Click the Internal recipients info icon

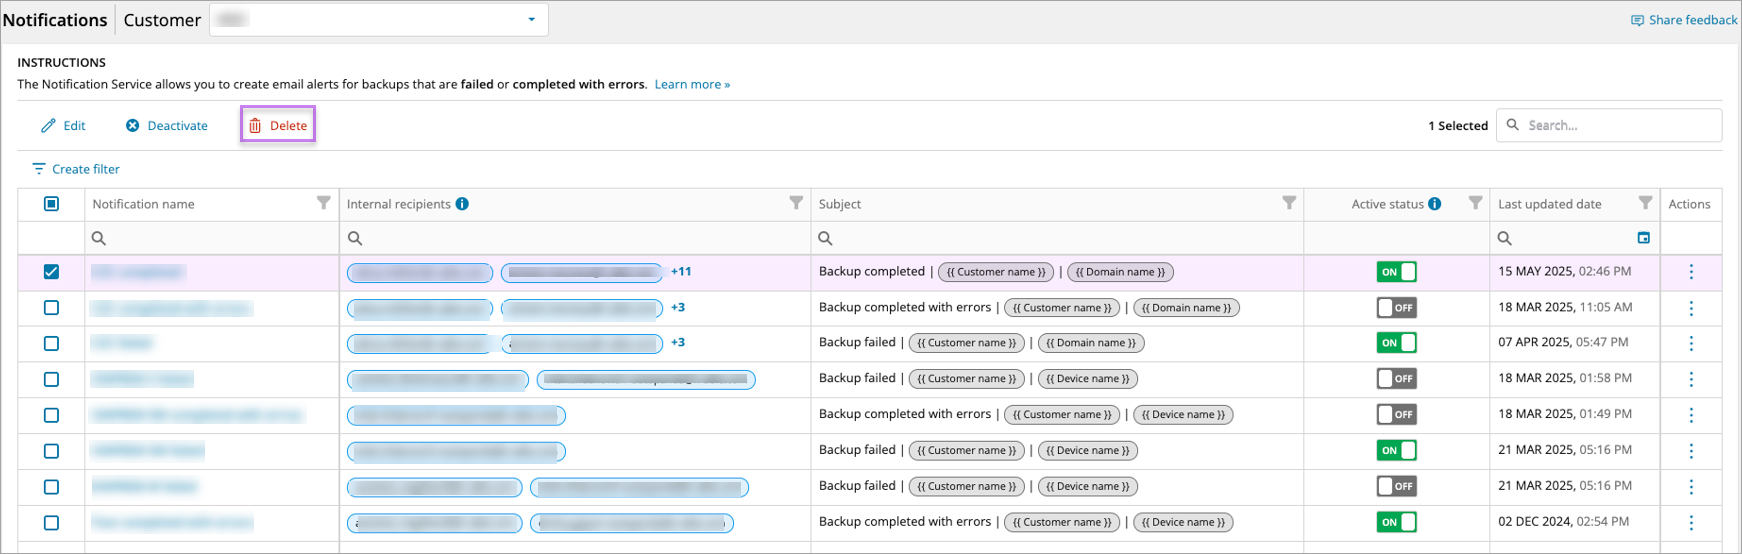click(x=462, y=204)
